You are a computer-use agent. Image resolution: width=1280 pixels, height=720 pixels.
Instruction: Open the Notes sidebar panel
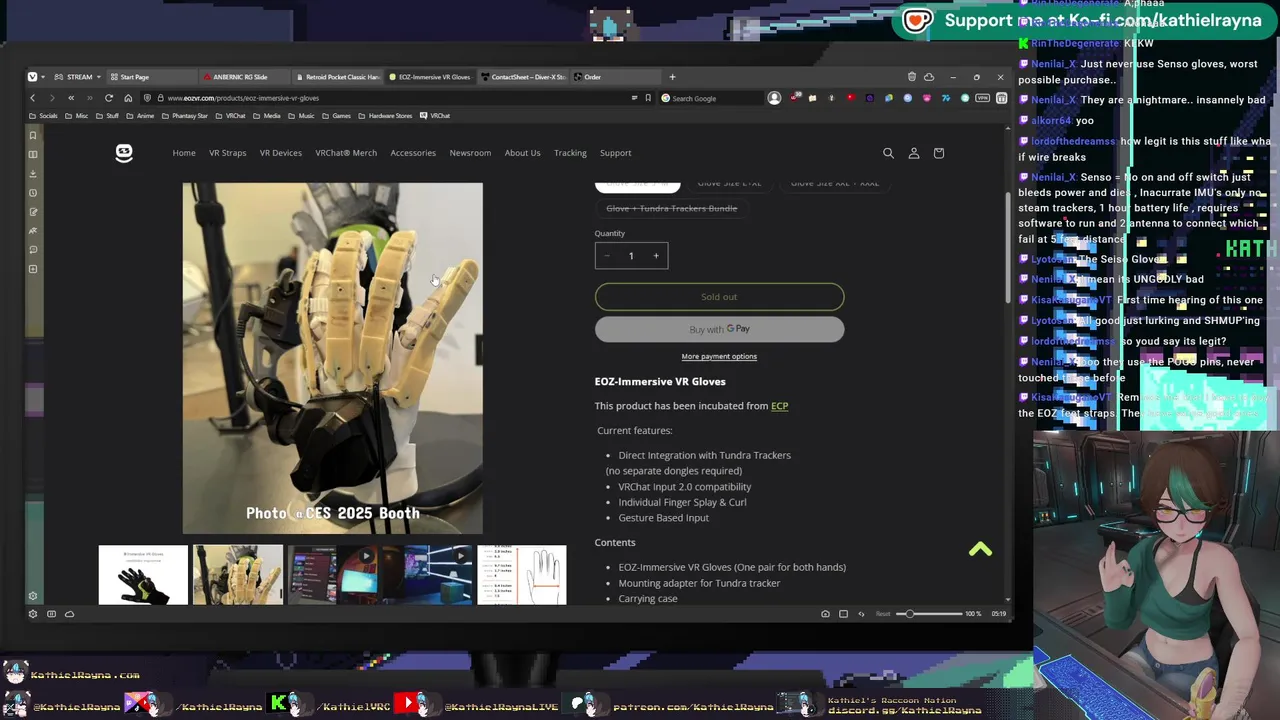coord(33,212)
